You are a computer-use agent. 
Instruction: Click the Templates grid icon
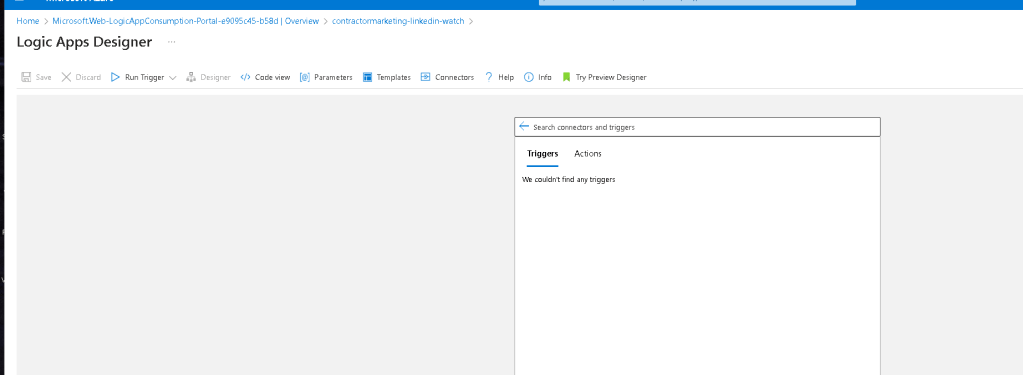point(367,77)
